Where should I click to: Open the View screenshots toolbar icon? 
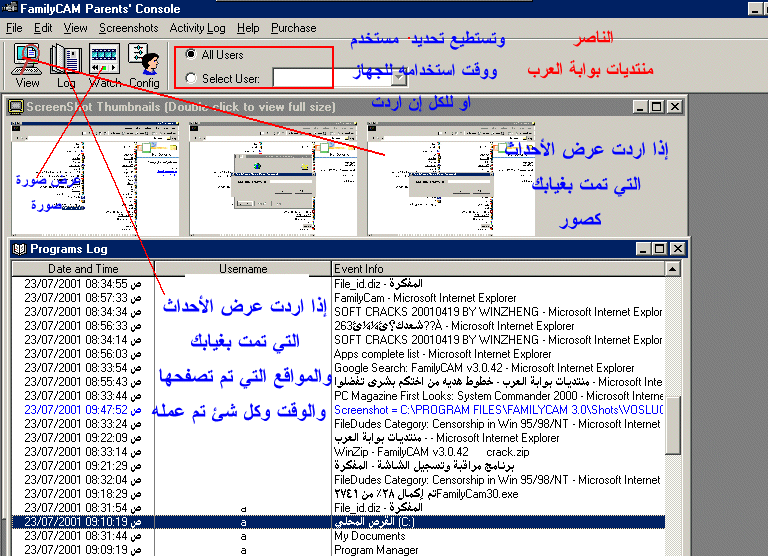click(x=27, y=66)
